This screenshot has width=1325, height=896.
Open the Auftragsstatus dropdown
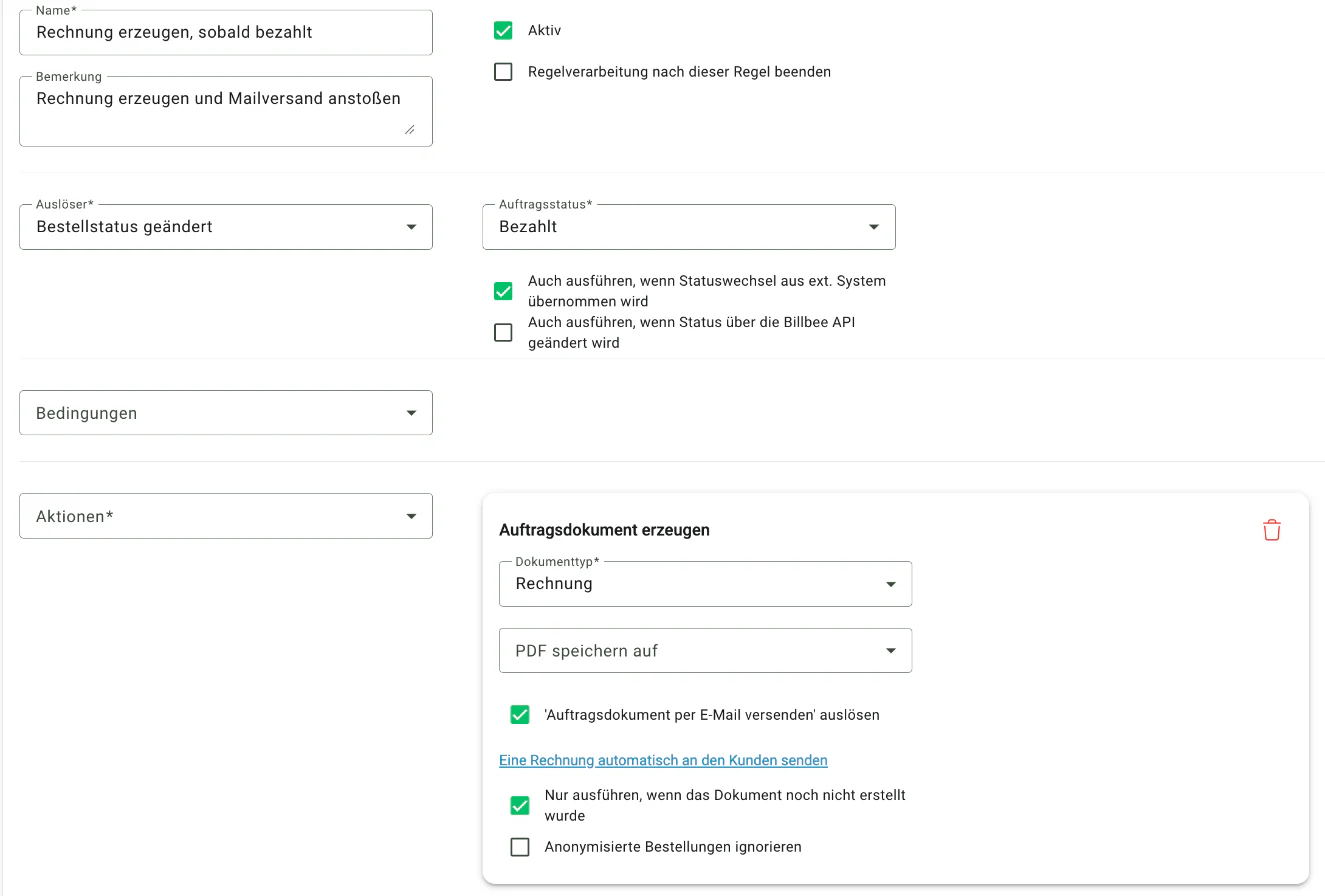[x=689, y=227]
